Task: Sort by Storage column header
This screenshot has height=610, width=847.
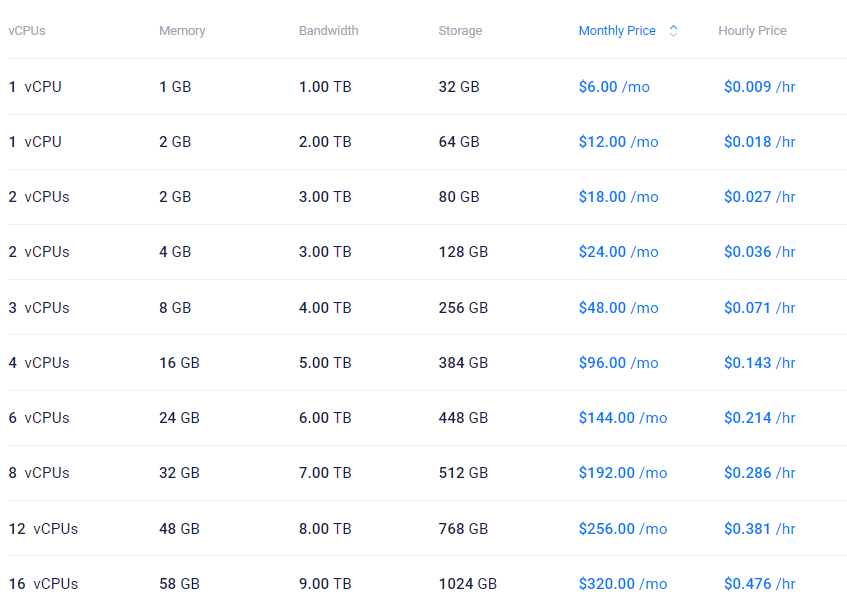Action: 460,31
